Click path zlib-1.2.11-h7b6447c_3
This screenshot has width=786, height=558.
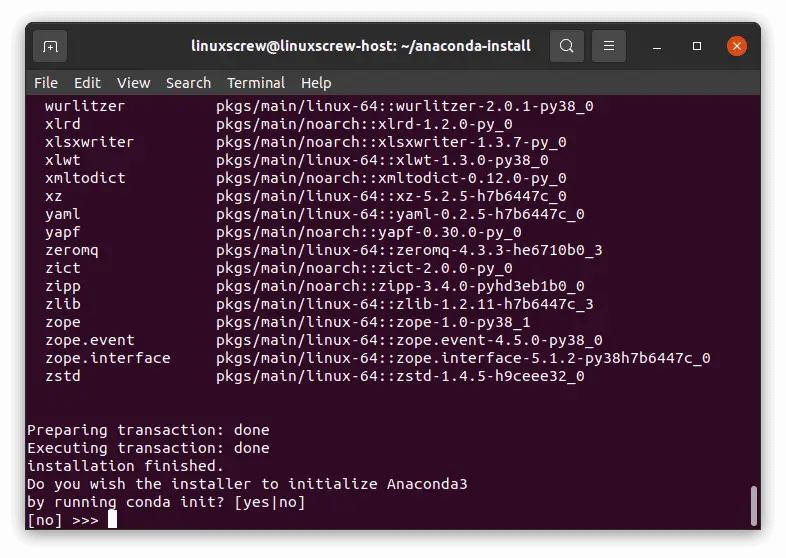[x=495, y=304]
